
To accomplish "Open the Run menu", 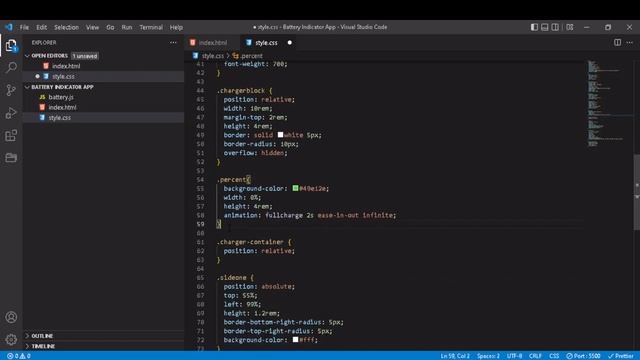I will tap(127, 27).
